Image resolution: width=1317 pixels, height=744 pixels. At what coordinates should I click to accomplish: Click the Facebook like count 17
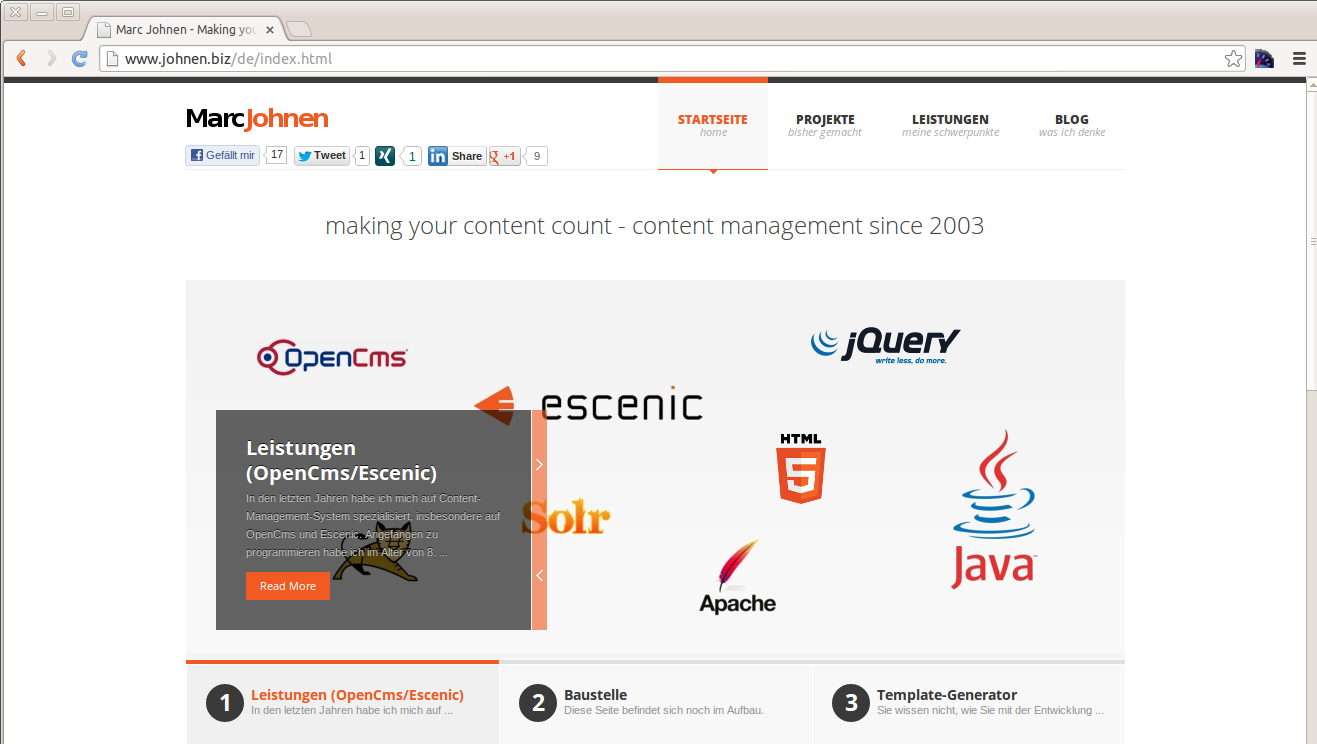[x=277, y=155]
